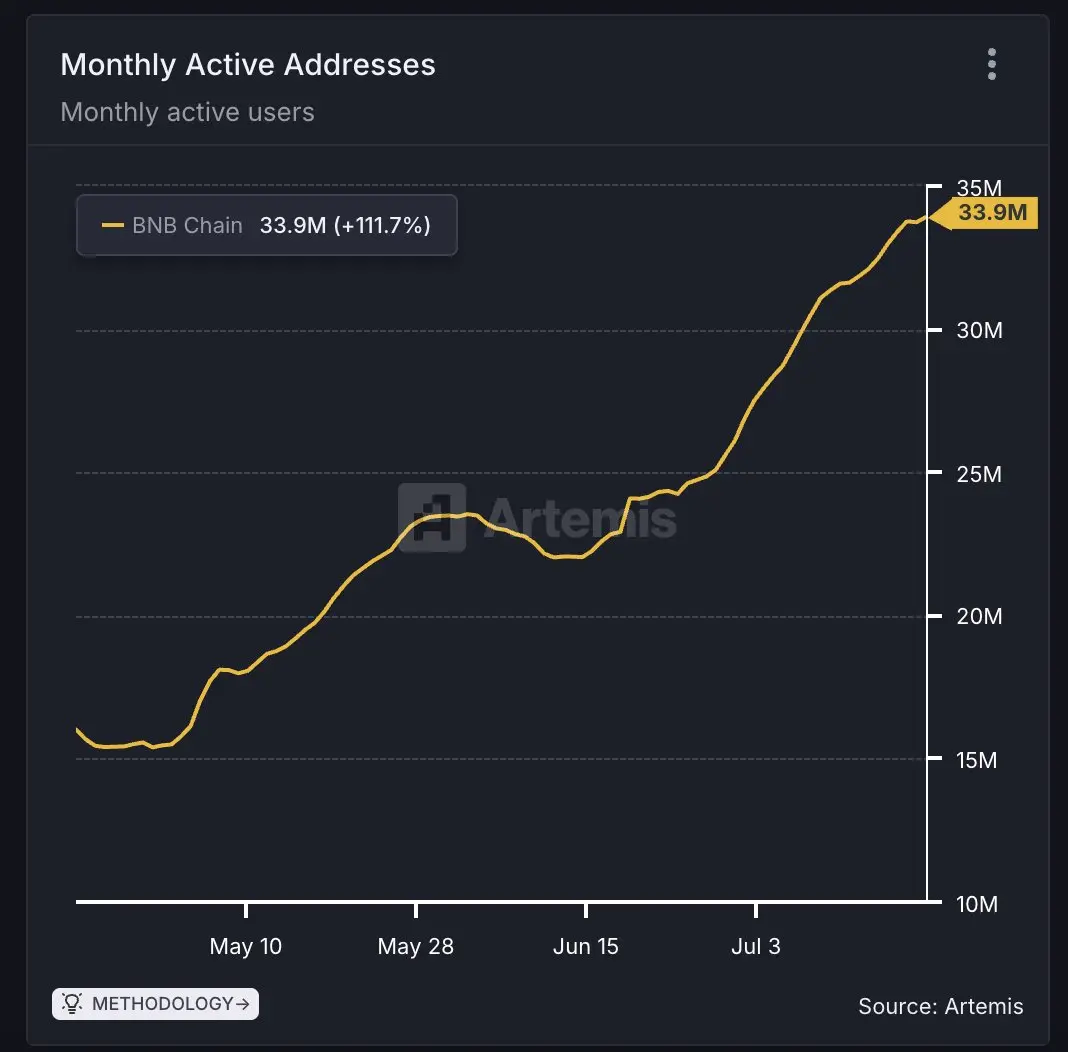Click the BNB Chain legend entry
Image resolution: width=1068 pixels, height=1052 pixels.
click(x=266, y=225)
